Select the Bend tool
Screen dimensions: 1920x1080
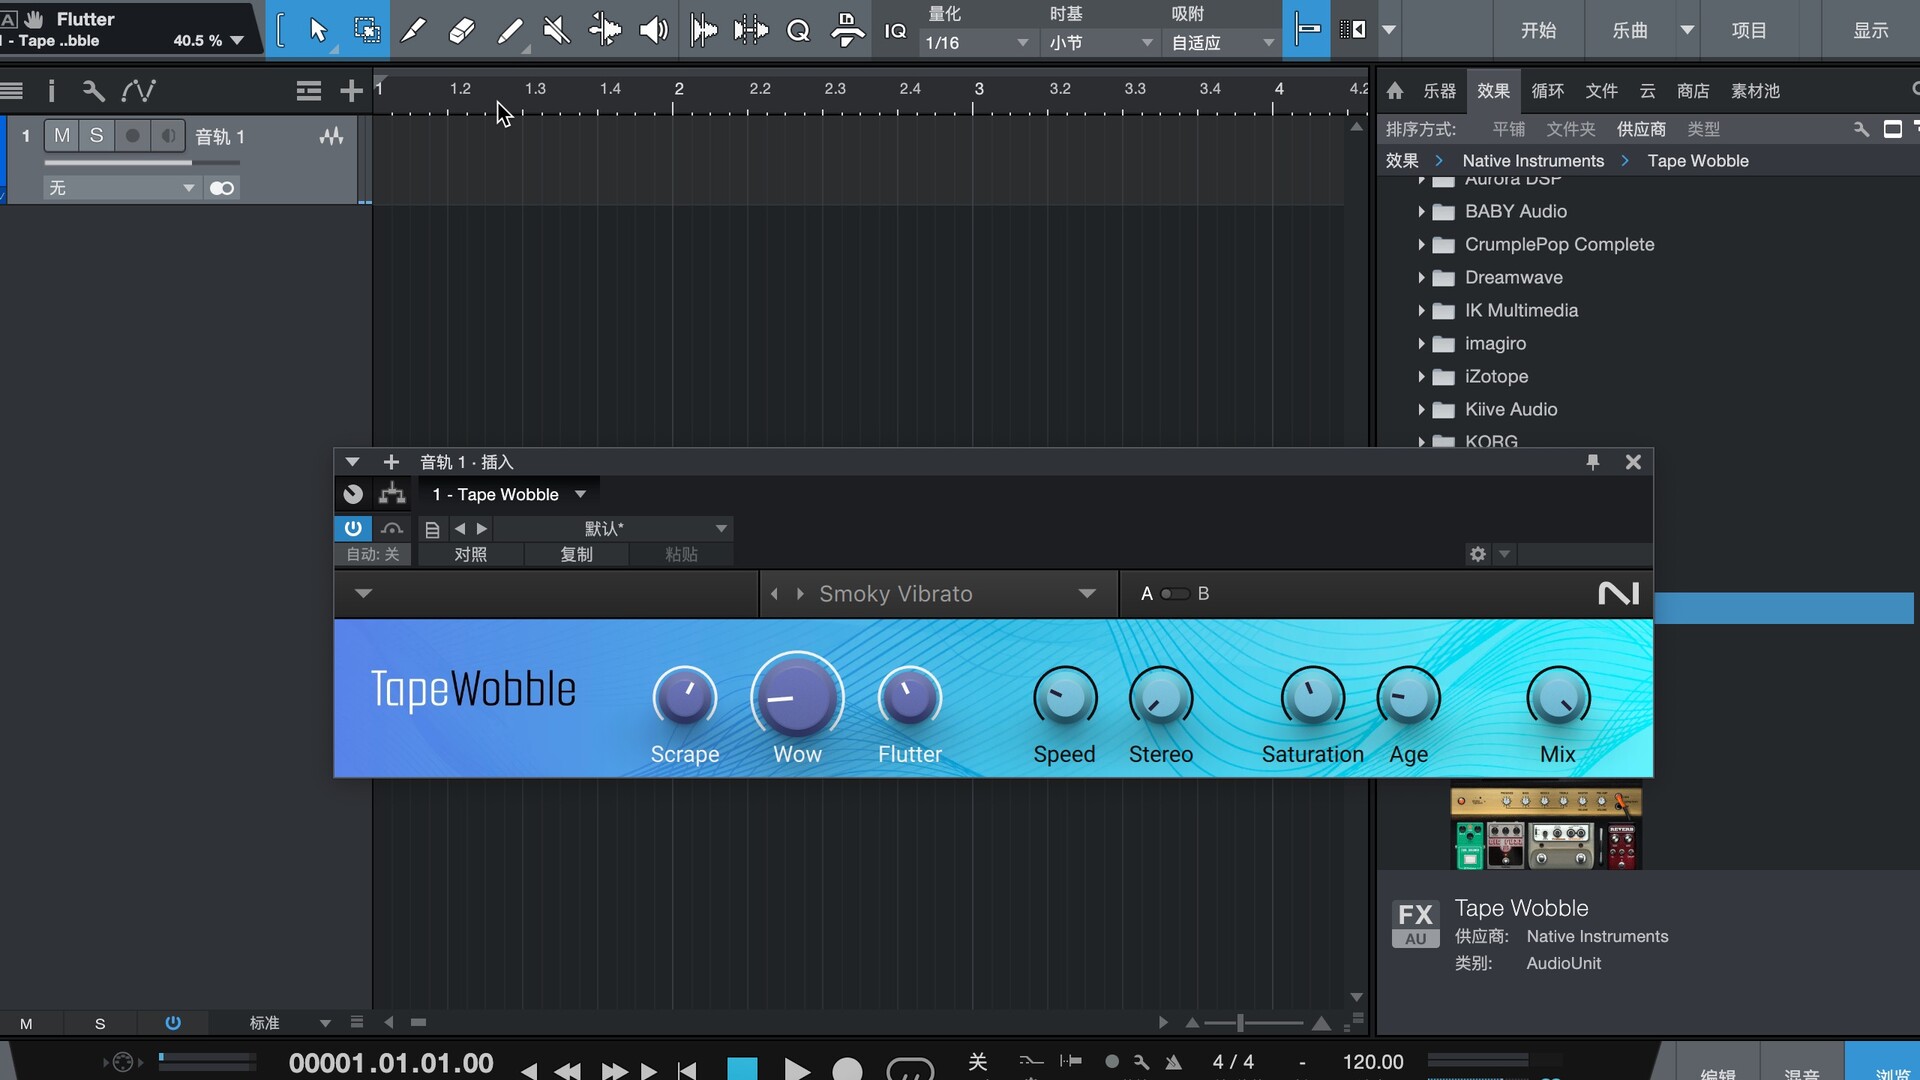click(x=605, y=30)
